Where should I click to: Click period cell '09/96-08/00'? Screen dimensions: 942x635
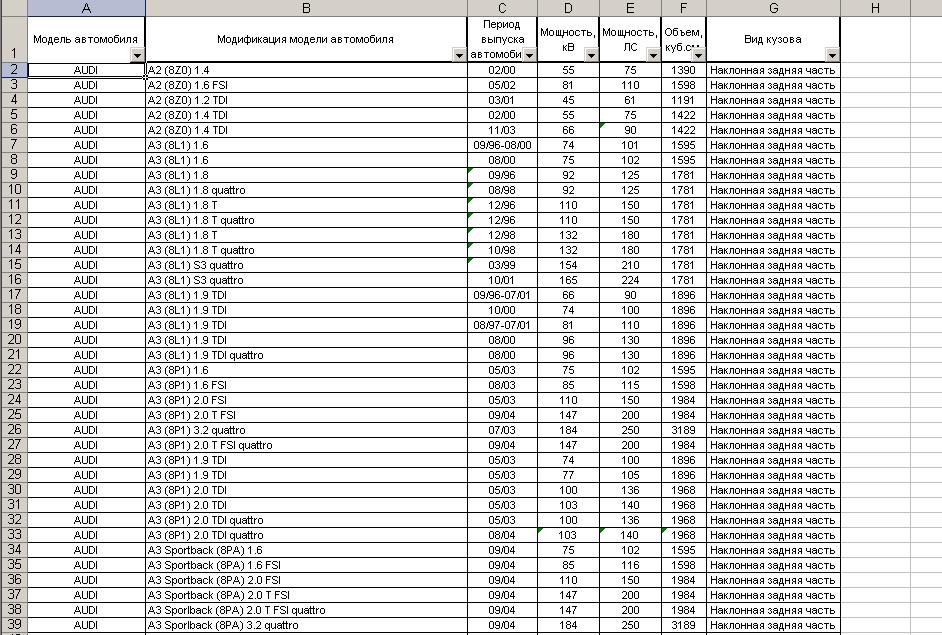click(502, 145)
